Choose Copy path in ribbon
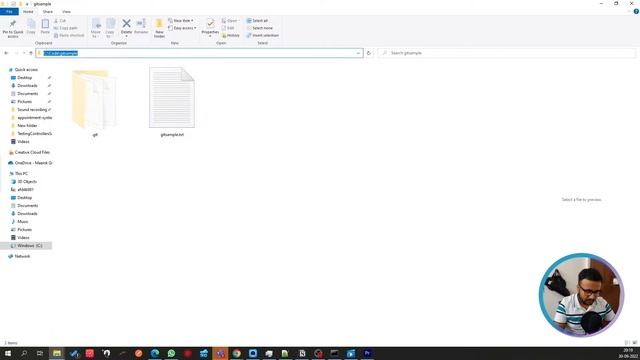 65,28
